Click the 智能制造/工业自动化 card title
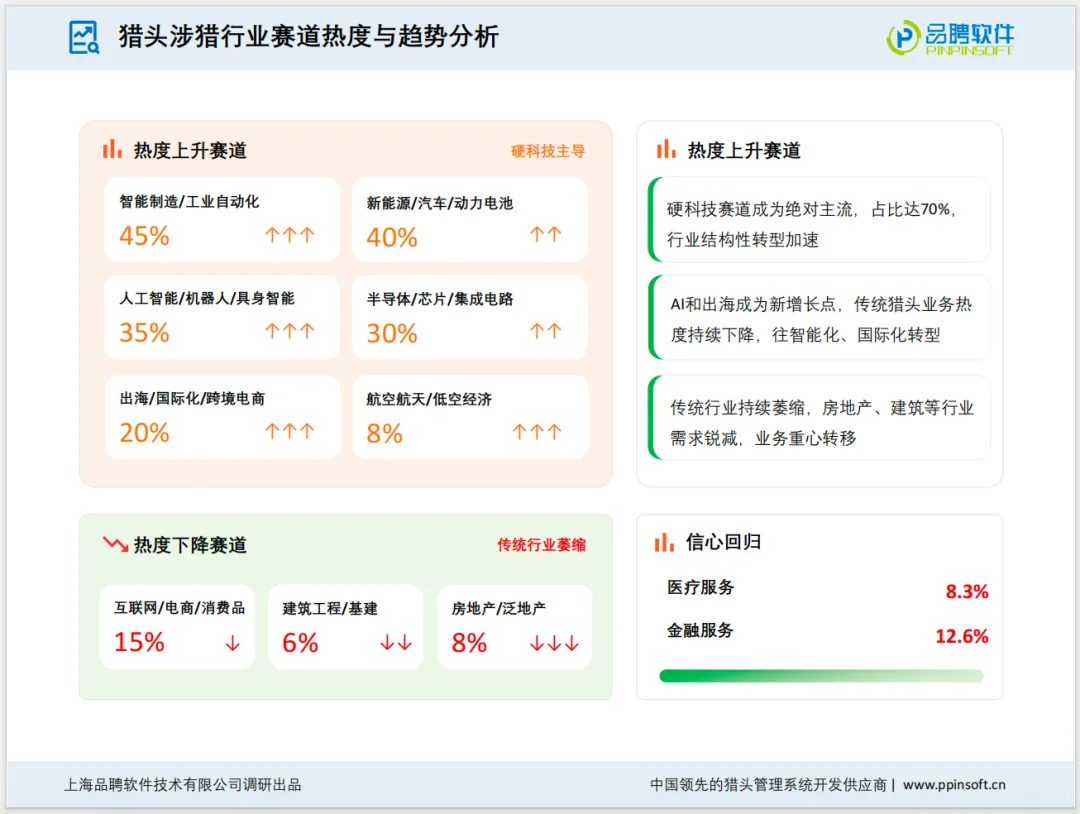Image resolution: width=1080 pixels, height=814 pixels. click(x=189, y=202)
